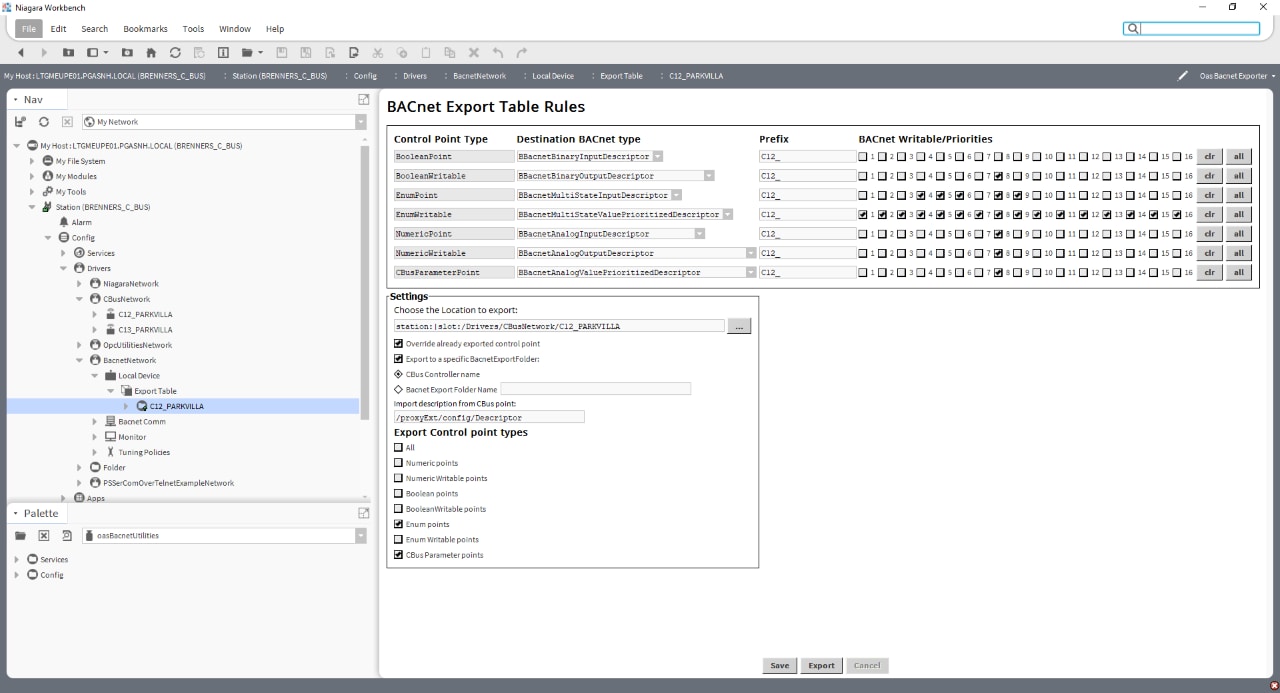Click the Cut scissors icon in toolbar
1280x693 pixels.
pos(378,52)
